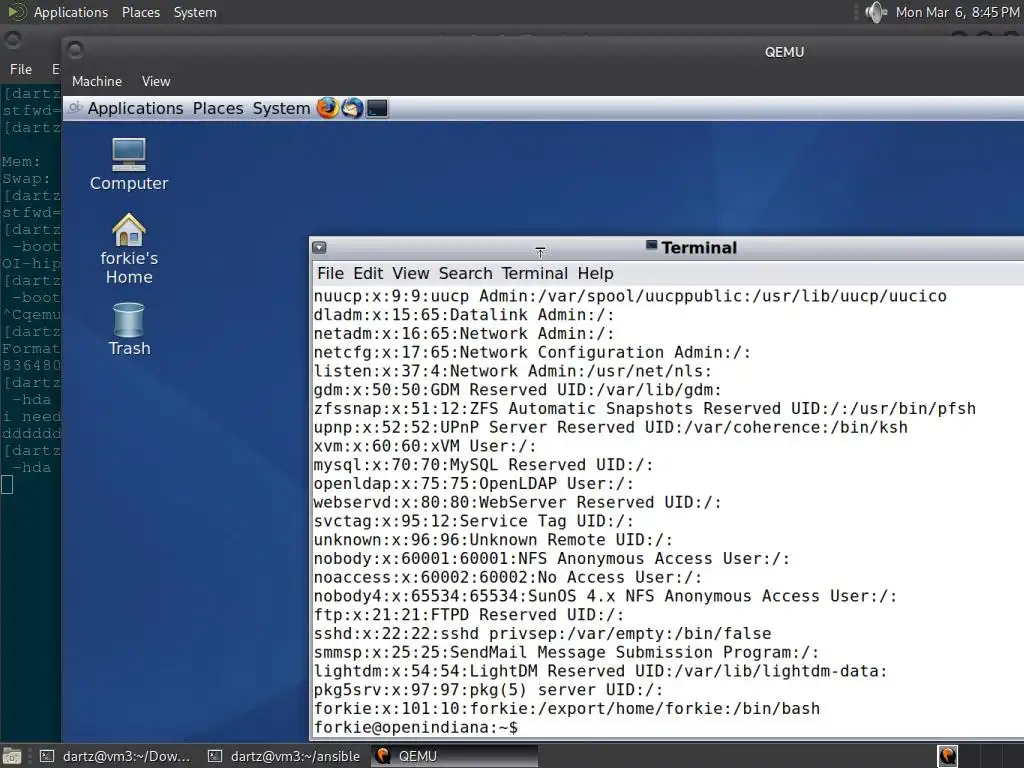The height and width of the screenshot is (768, 1024).
Task: Click the unknown:x:96:96 line
Action: 493,540
